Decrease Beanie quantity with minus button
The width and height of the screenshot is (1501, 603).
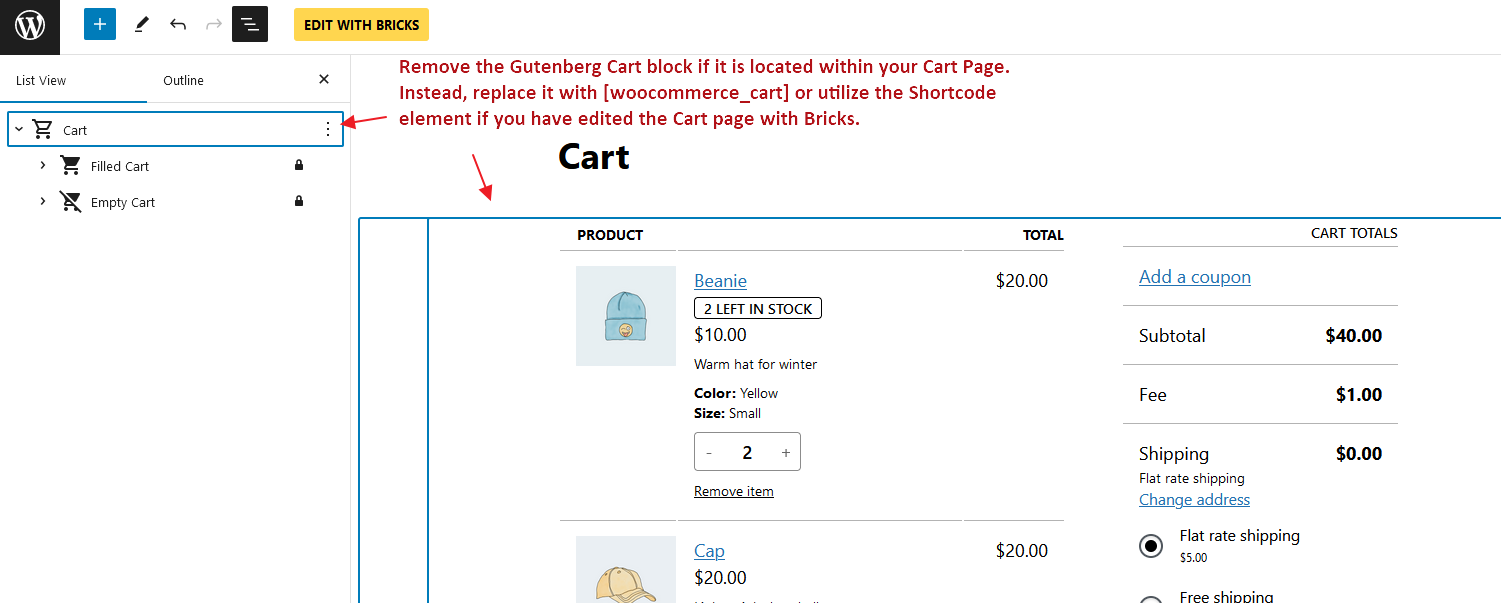pyautogui.click(x=709, y=453)
